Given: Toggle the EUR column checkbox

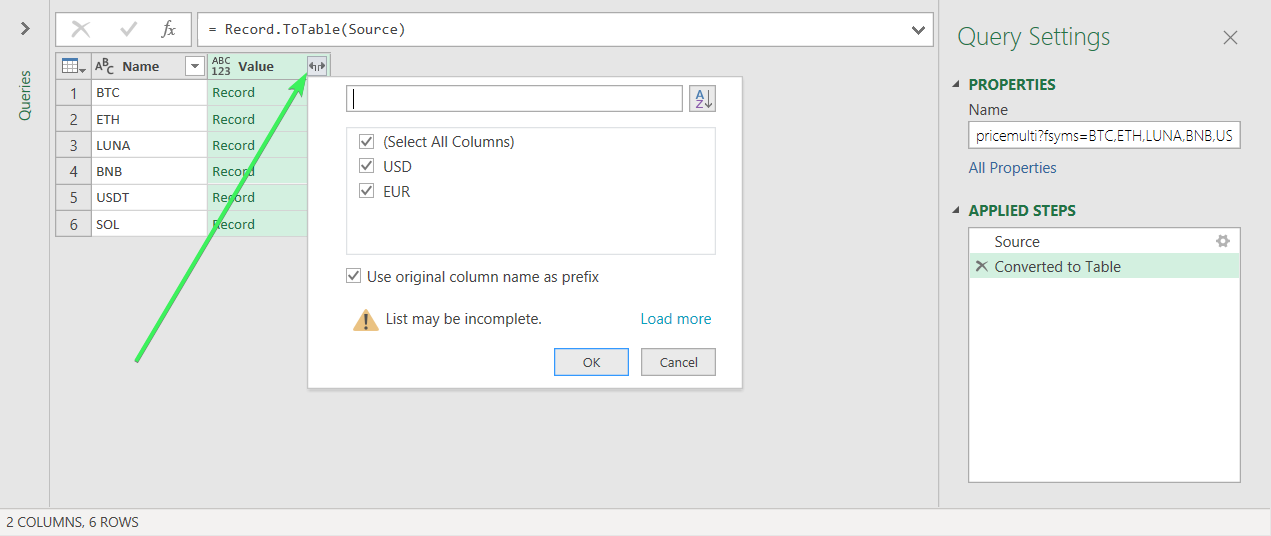Looking at the screenshot, I should click(x=366, y=191).
